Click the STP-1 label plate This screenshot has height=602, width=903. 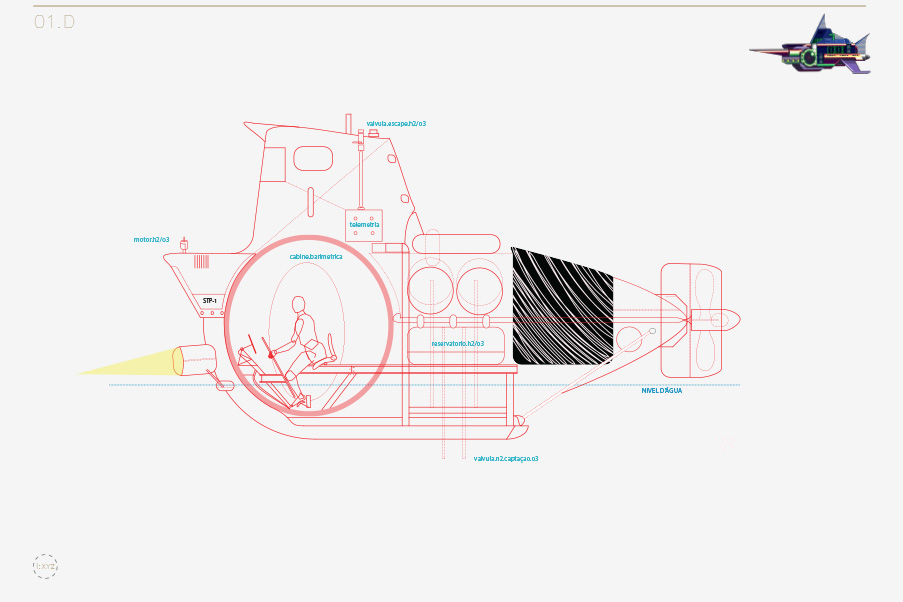(210, 300)
